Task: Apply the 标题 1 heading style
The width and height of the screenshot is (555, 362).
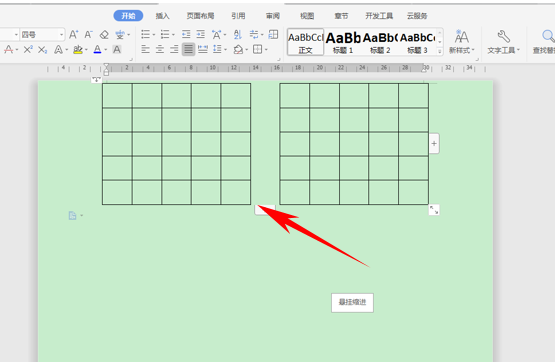Action: click(x=343, y=42)
